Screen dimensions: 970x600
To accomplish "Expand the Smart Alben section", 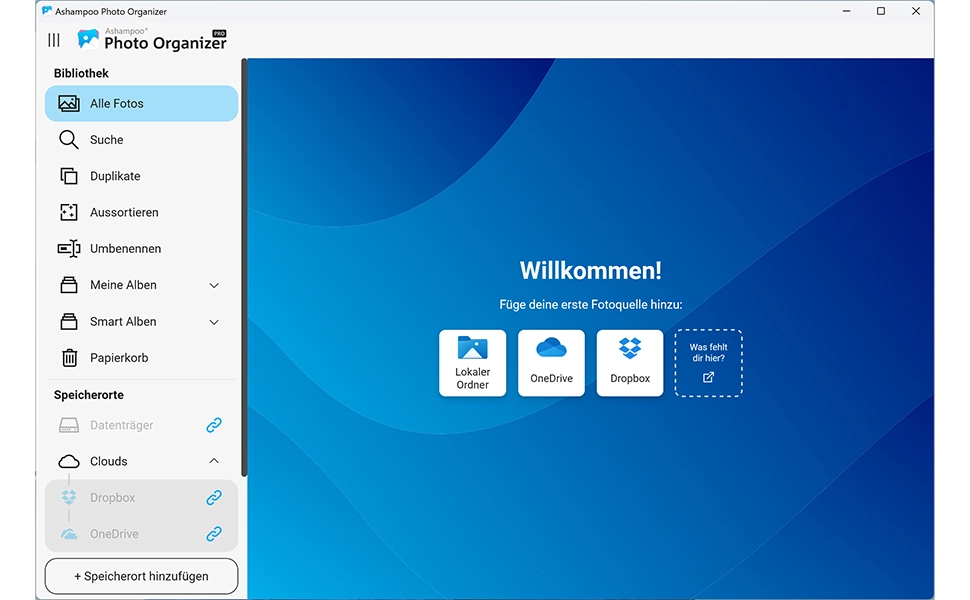I will 213,321.
